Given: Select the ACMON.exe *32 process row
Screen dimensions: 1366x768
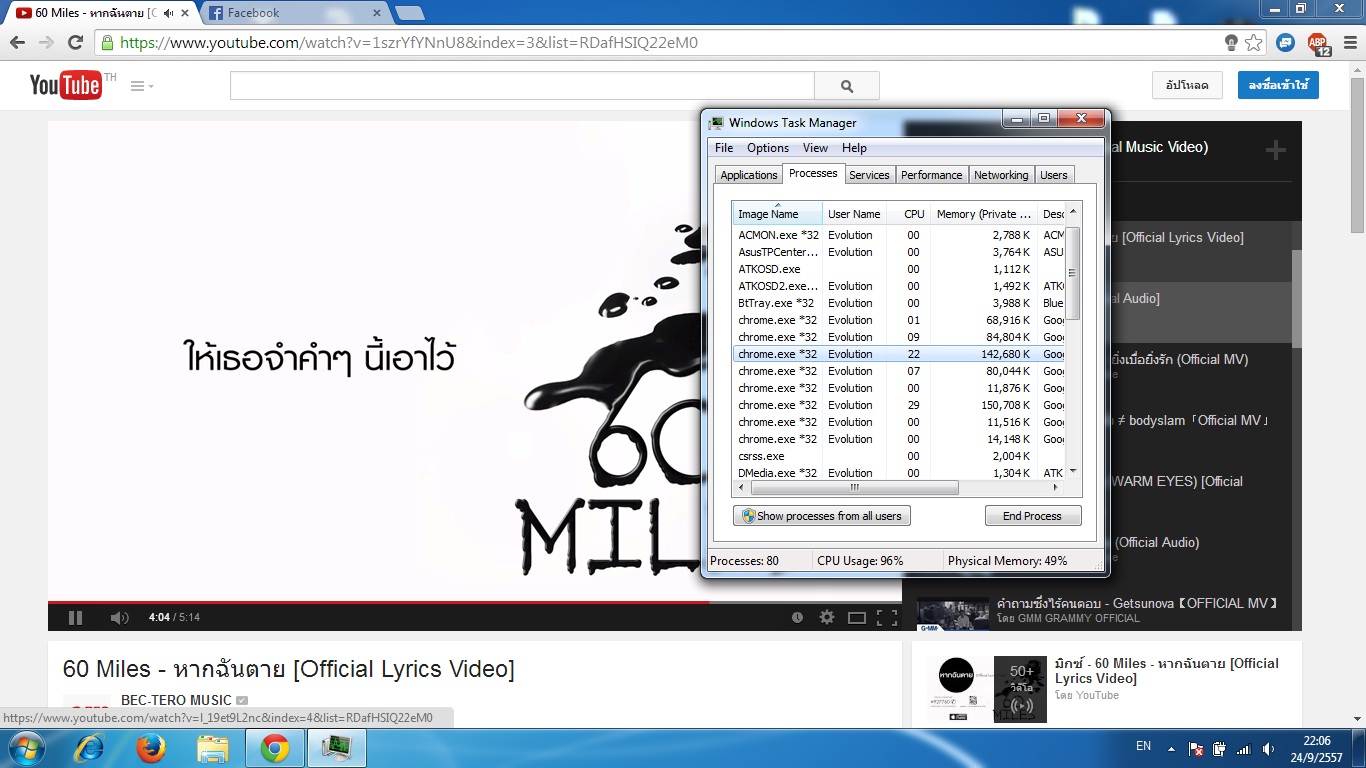Looking at the screenshot, I should (899, 235).
